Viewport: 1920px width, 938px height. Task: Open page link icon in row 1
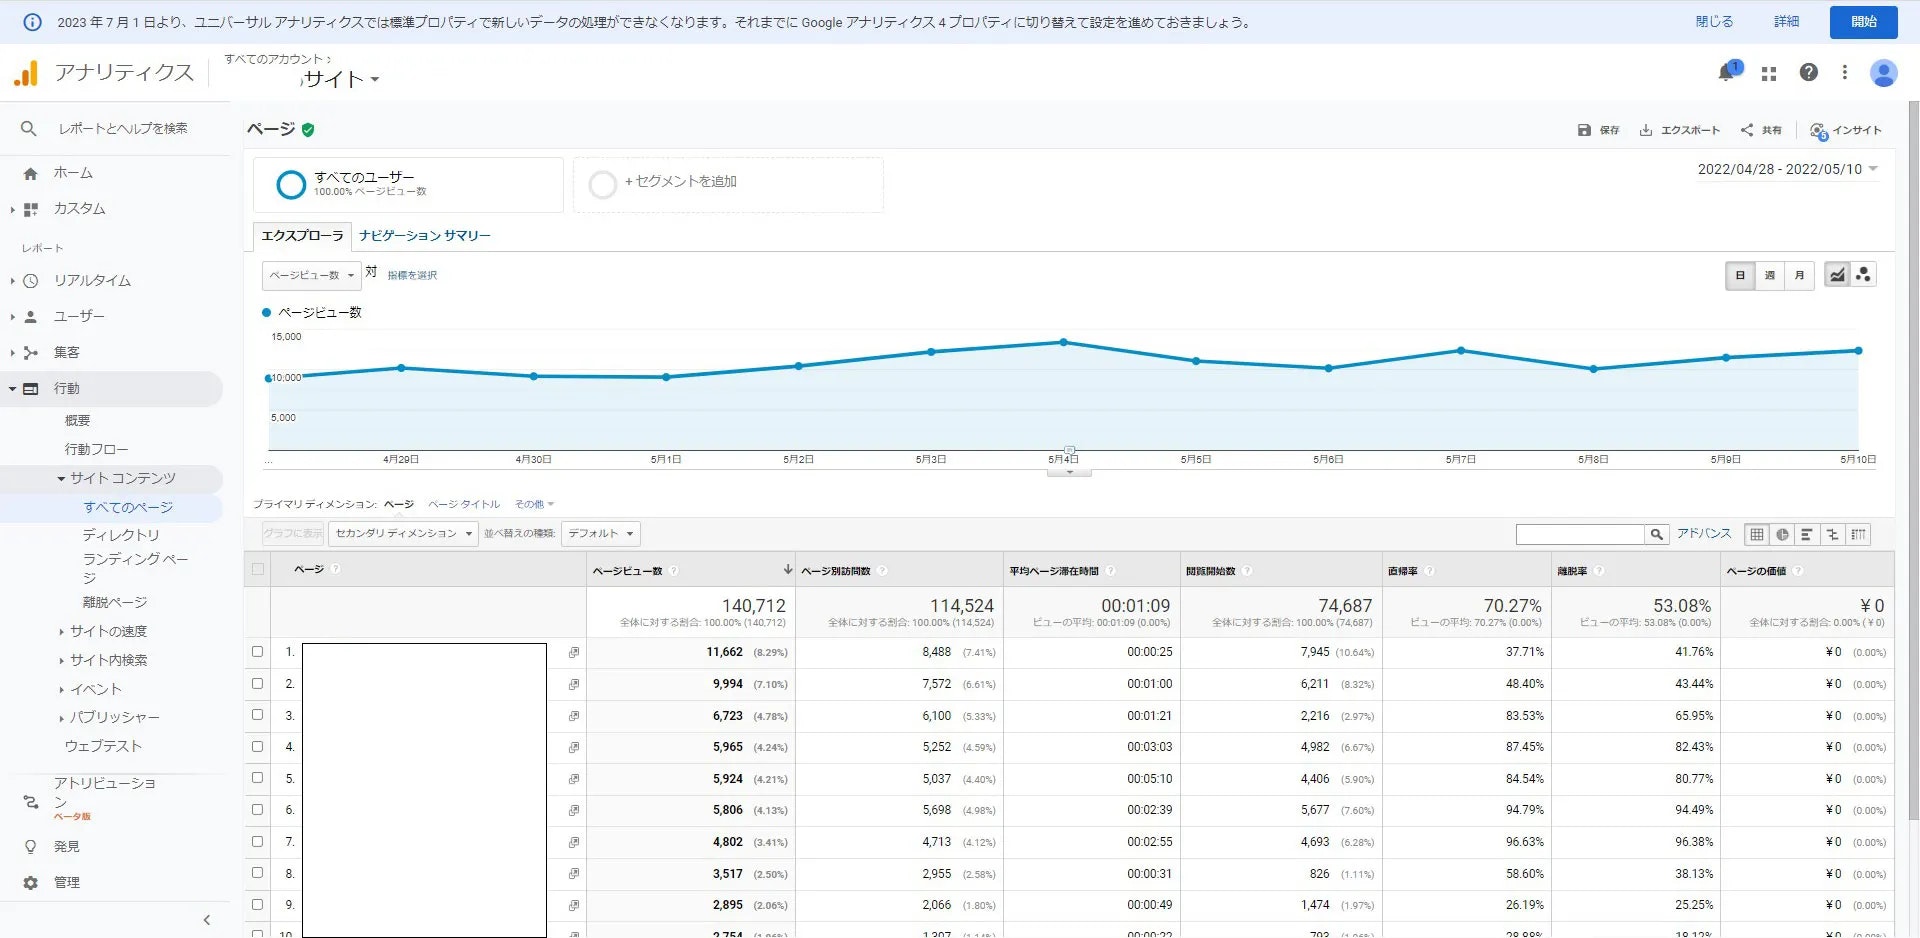[574, 652]
